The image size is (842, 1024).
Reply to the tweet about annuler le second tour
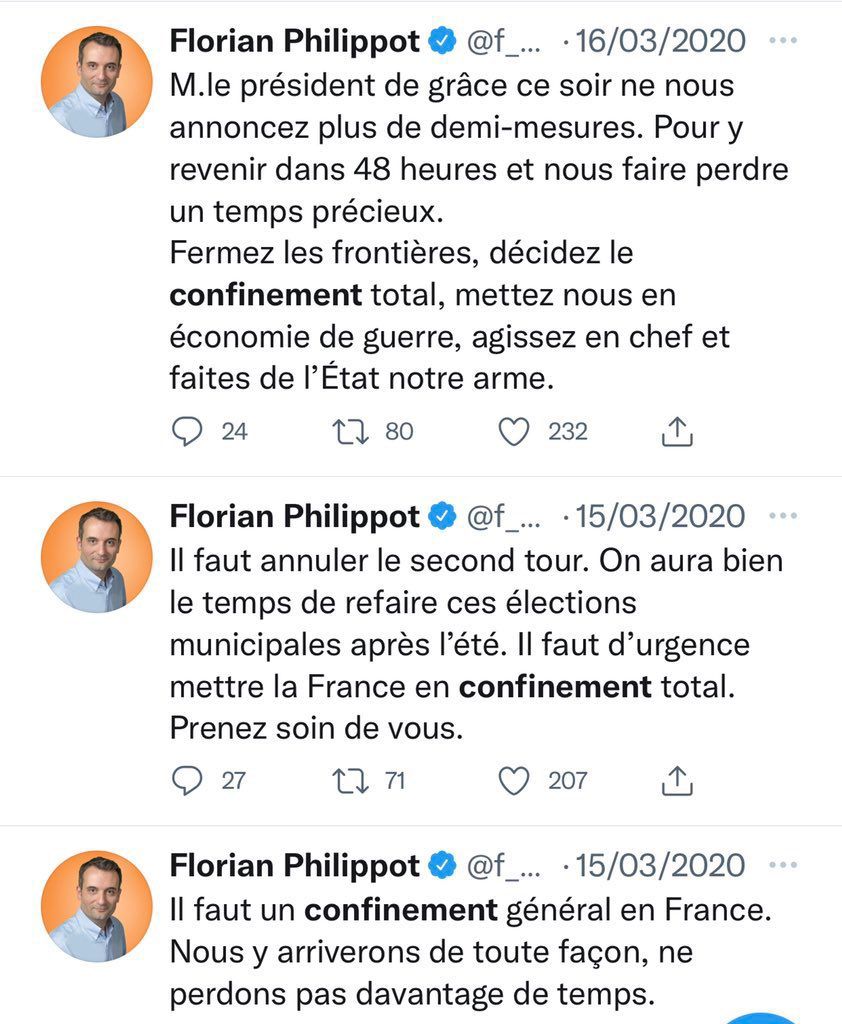[187, 780]
